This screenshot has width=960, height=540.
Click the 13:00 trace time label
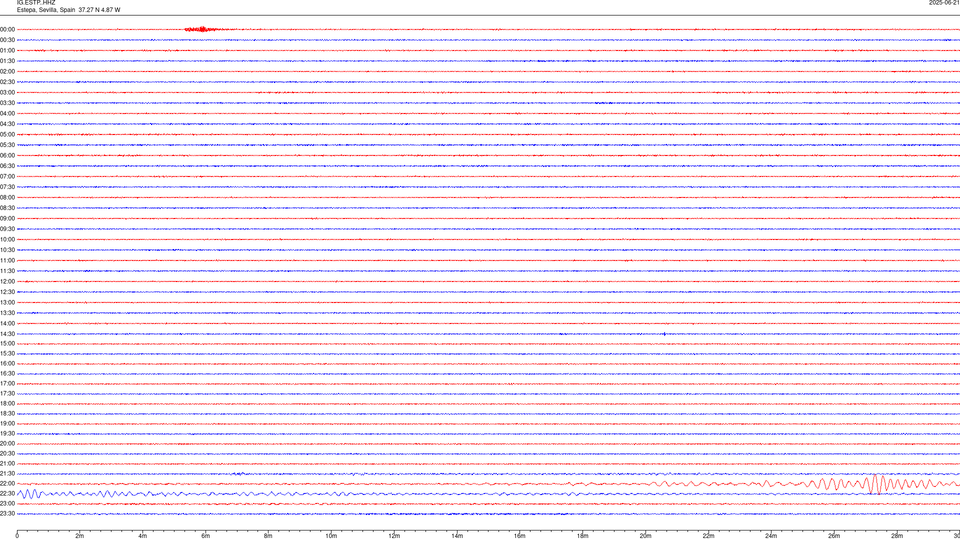click(x=7, y=302)
